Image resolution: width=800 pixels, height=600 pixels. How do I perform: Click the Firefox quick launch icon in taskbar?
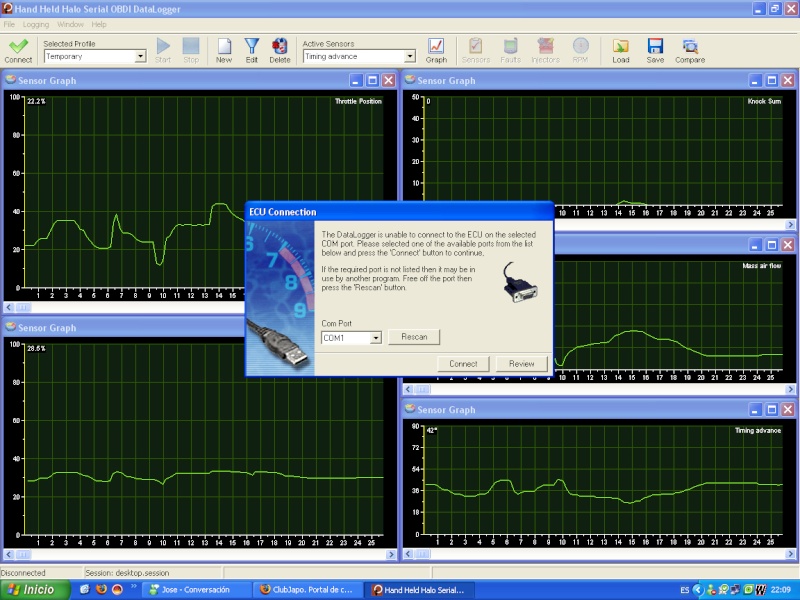pos(101,589)
